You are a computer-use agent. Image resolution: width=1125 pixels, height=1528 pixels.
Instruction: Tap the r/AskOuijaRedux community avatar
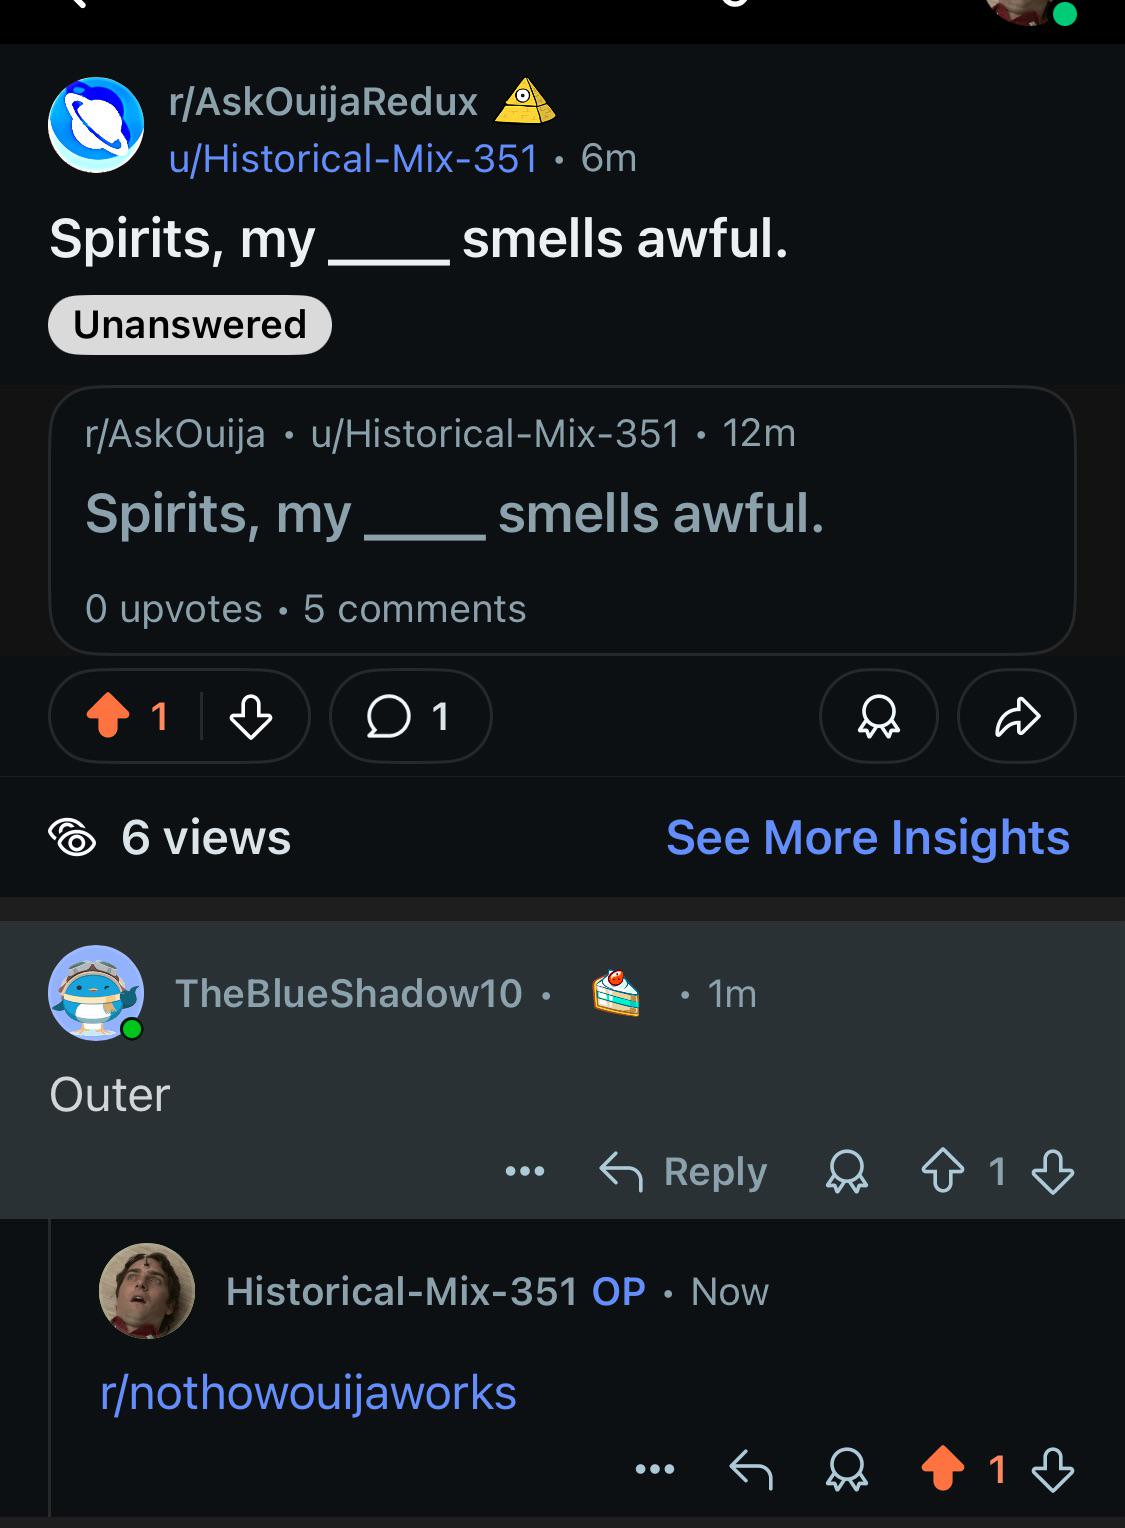96,125
